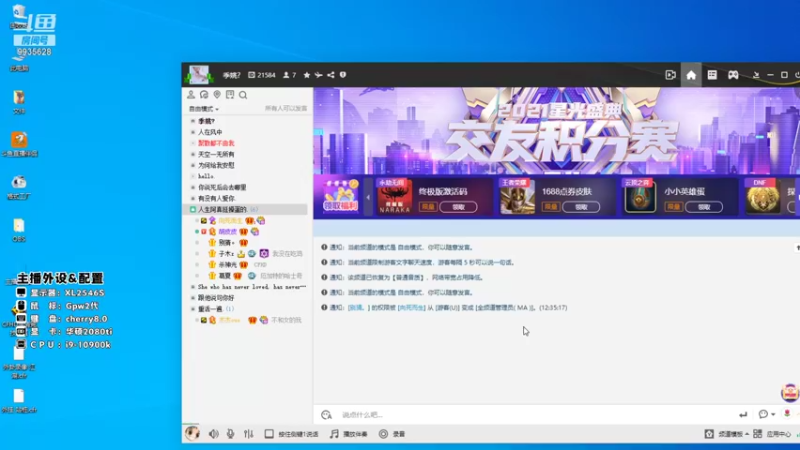
Task: Expand the 天空一无所有 channel
Action: [x=216, y=154]
